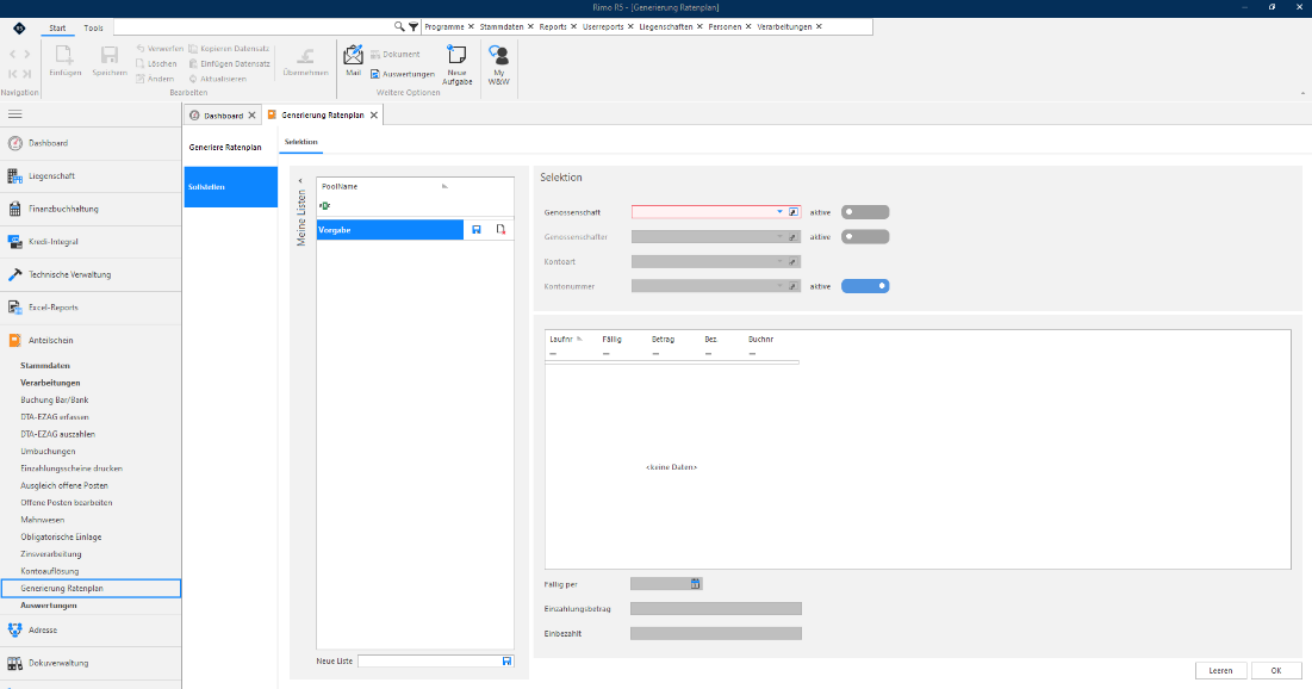Expand the Technische Verwaltung sidebar section
The image size is (1312, 689).
pos(91,274)
